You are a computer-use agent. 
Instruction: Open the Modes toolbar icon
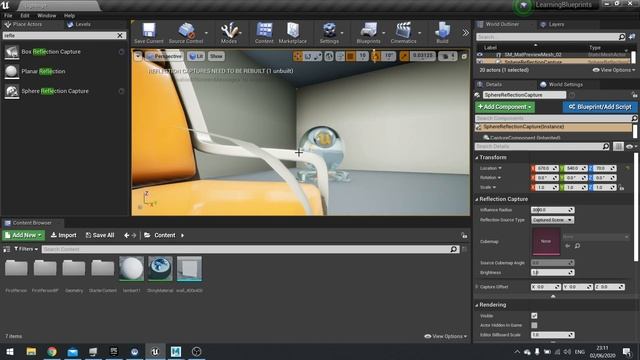(229, 33)
